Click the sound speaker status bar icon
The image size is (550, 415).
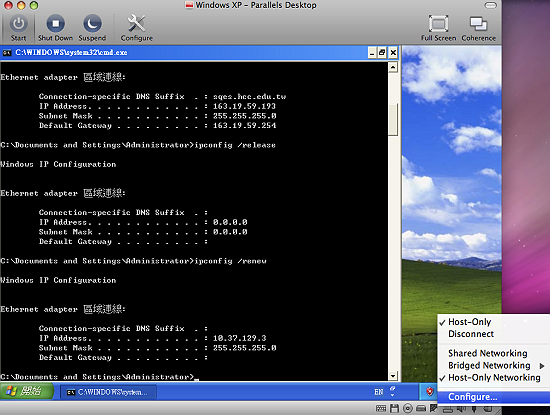[x=461, y=409]
